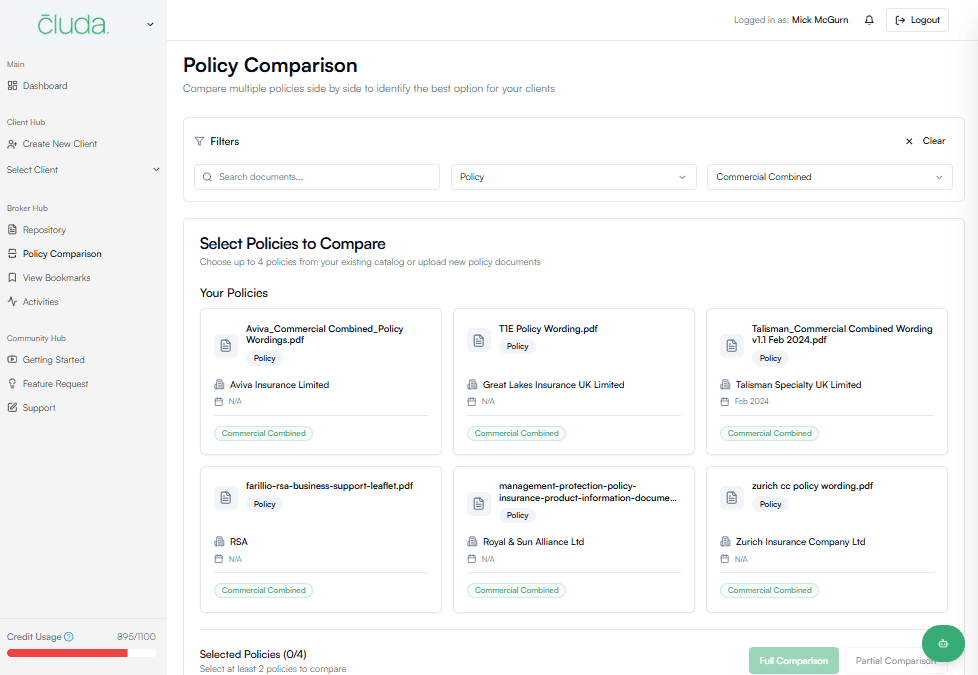
Task: Open the Policy document type dropdown
Action: coord(573,177)
